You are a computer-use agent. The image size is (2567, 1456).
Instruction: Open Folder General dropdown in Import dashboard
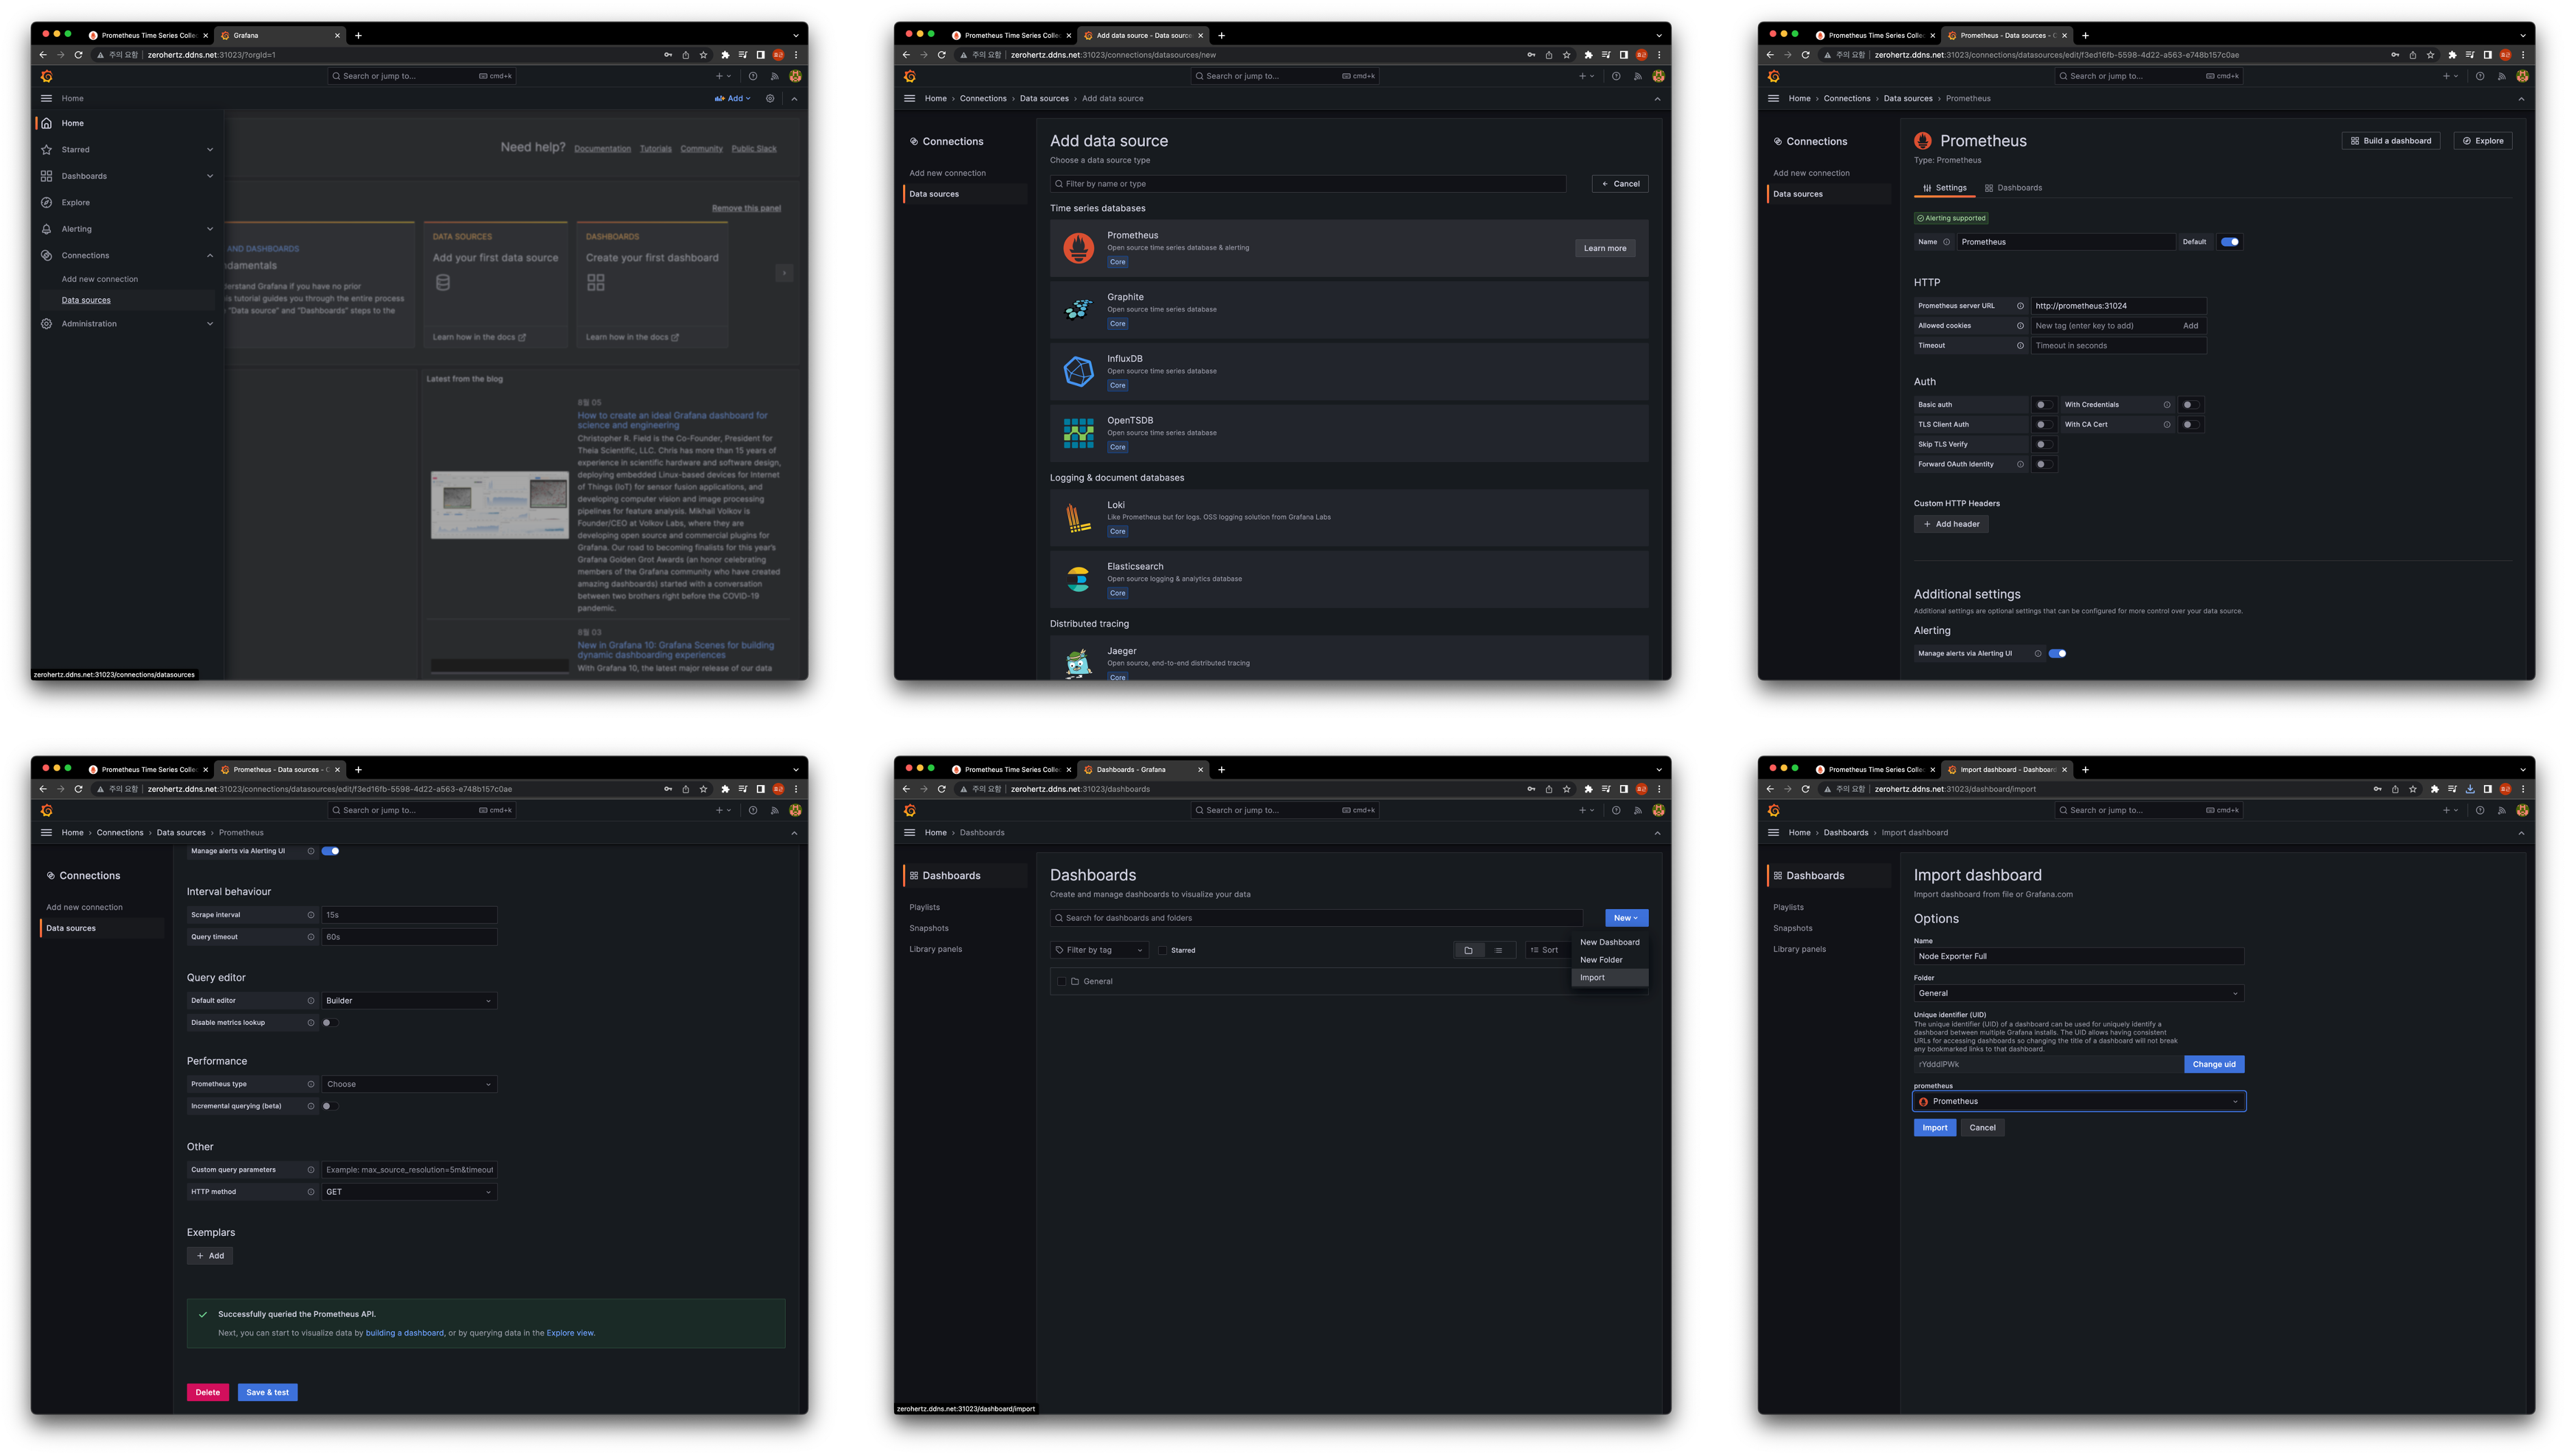2078,993
